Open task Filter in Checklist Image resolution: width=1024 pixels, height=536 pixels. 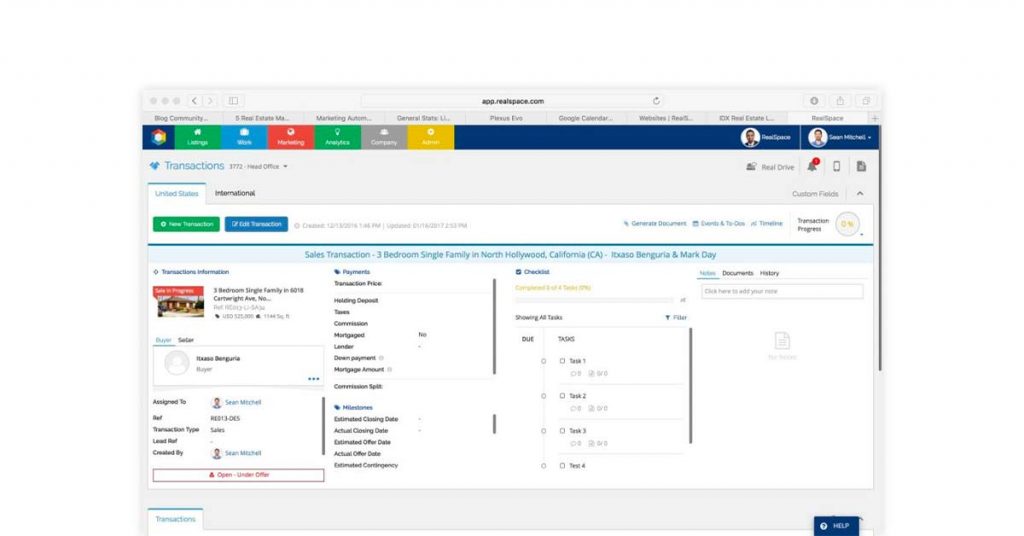[676, 317]
